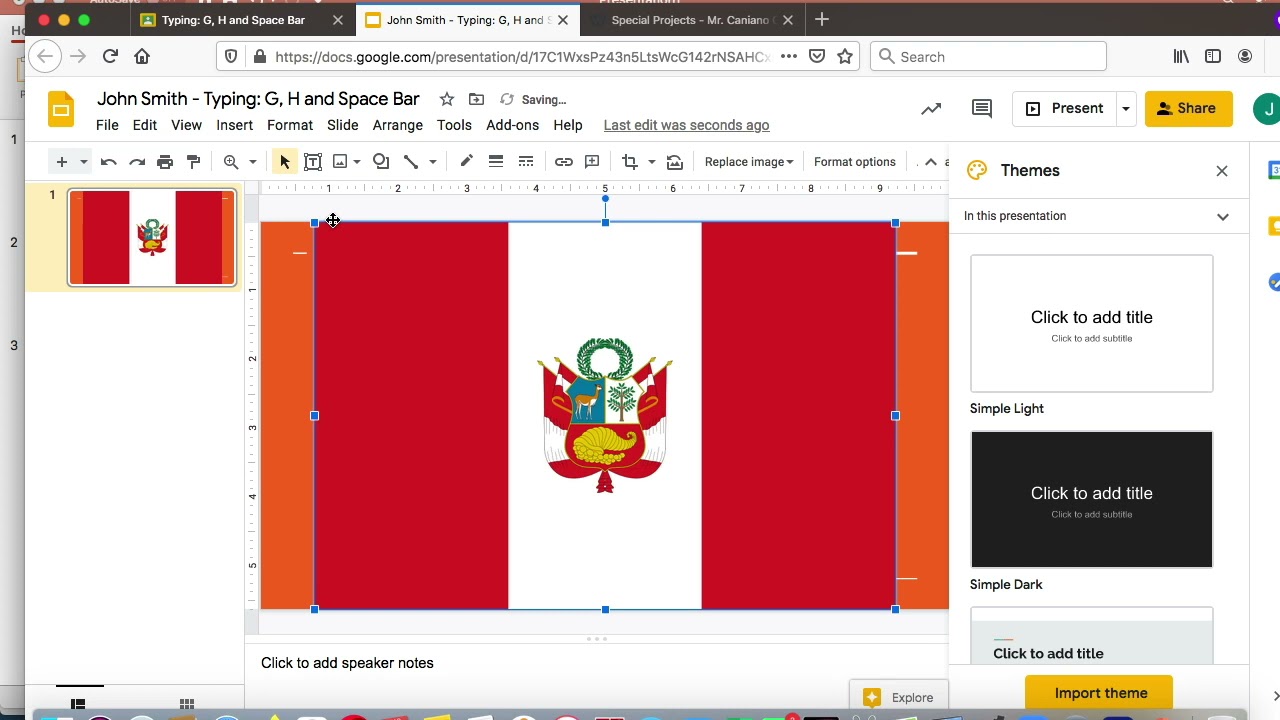The height and width of the screenshot is (720, 1280).
Task: Edit the presentation title text
Action: [258, 99]
